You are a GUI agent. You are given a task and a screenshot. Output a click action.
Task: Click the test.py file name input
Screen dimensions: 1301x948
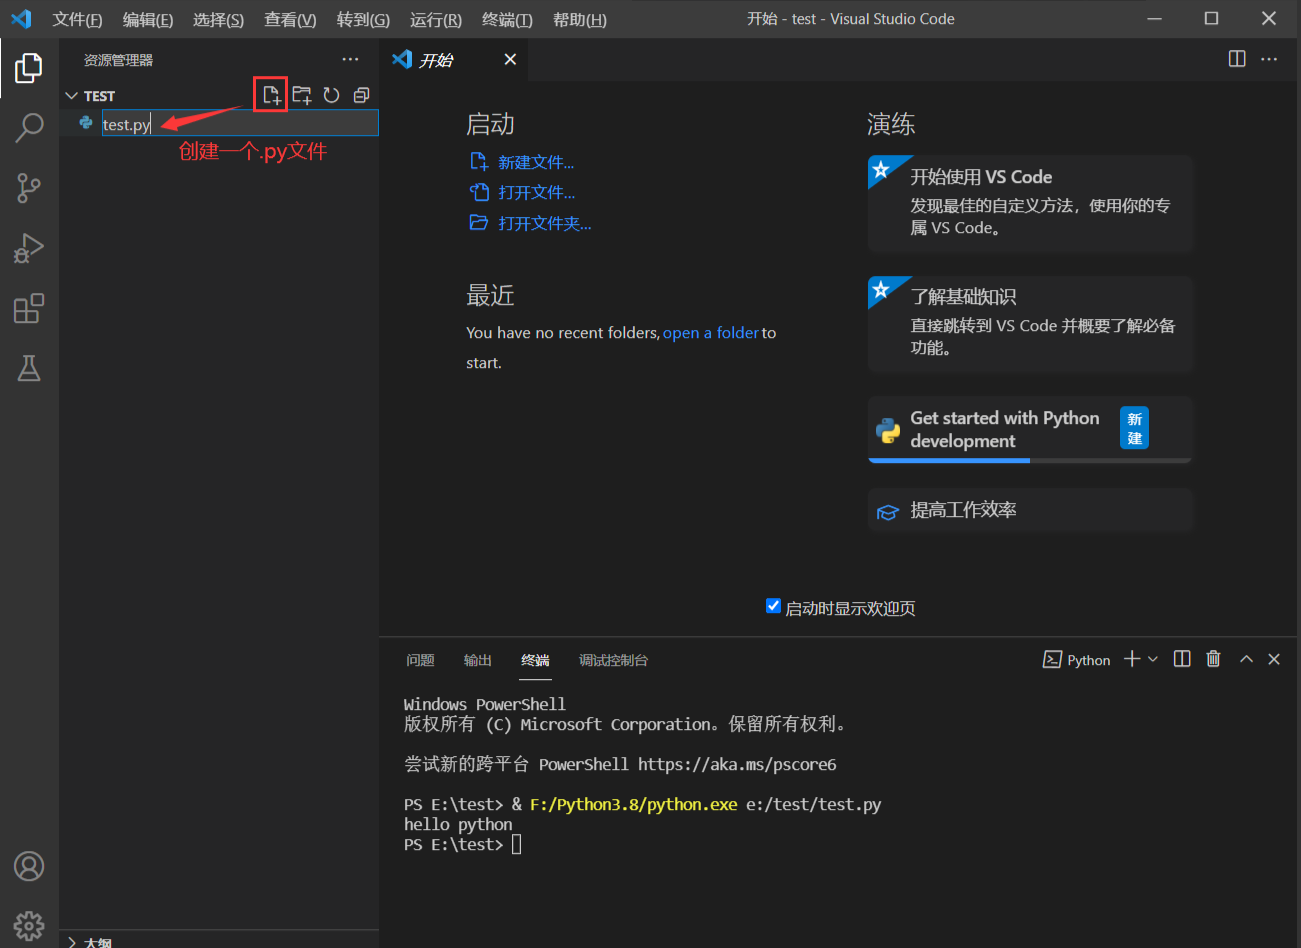point(240,123)
